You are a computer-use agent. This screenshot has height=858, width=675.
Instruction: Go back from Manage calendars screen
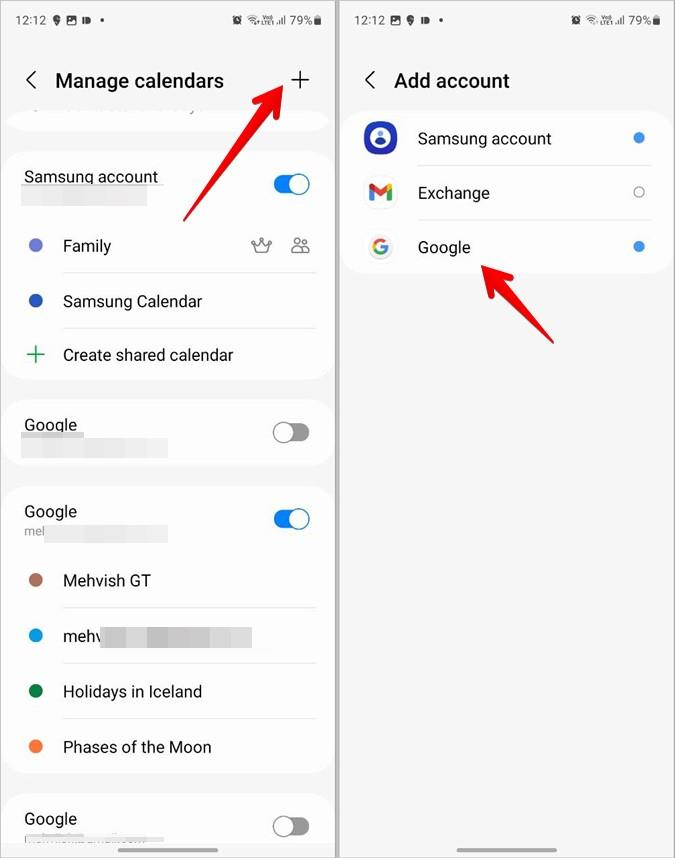(x=32, y=80)
